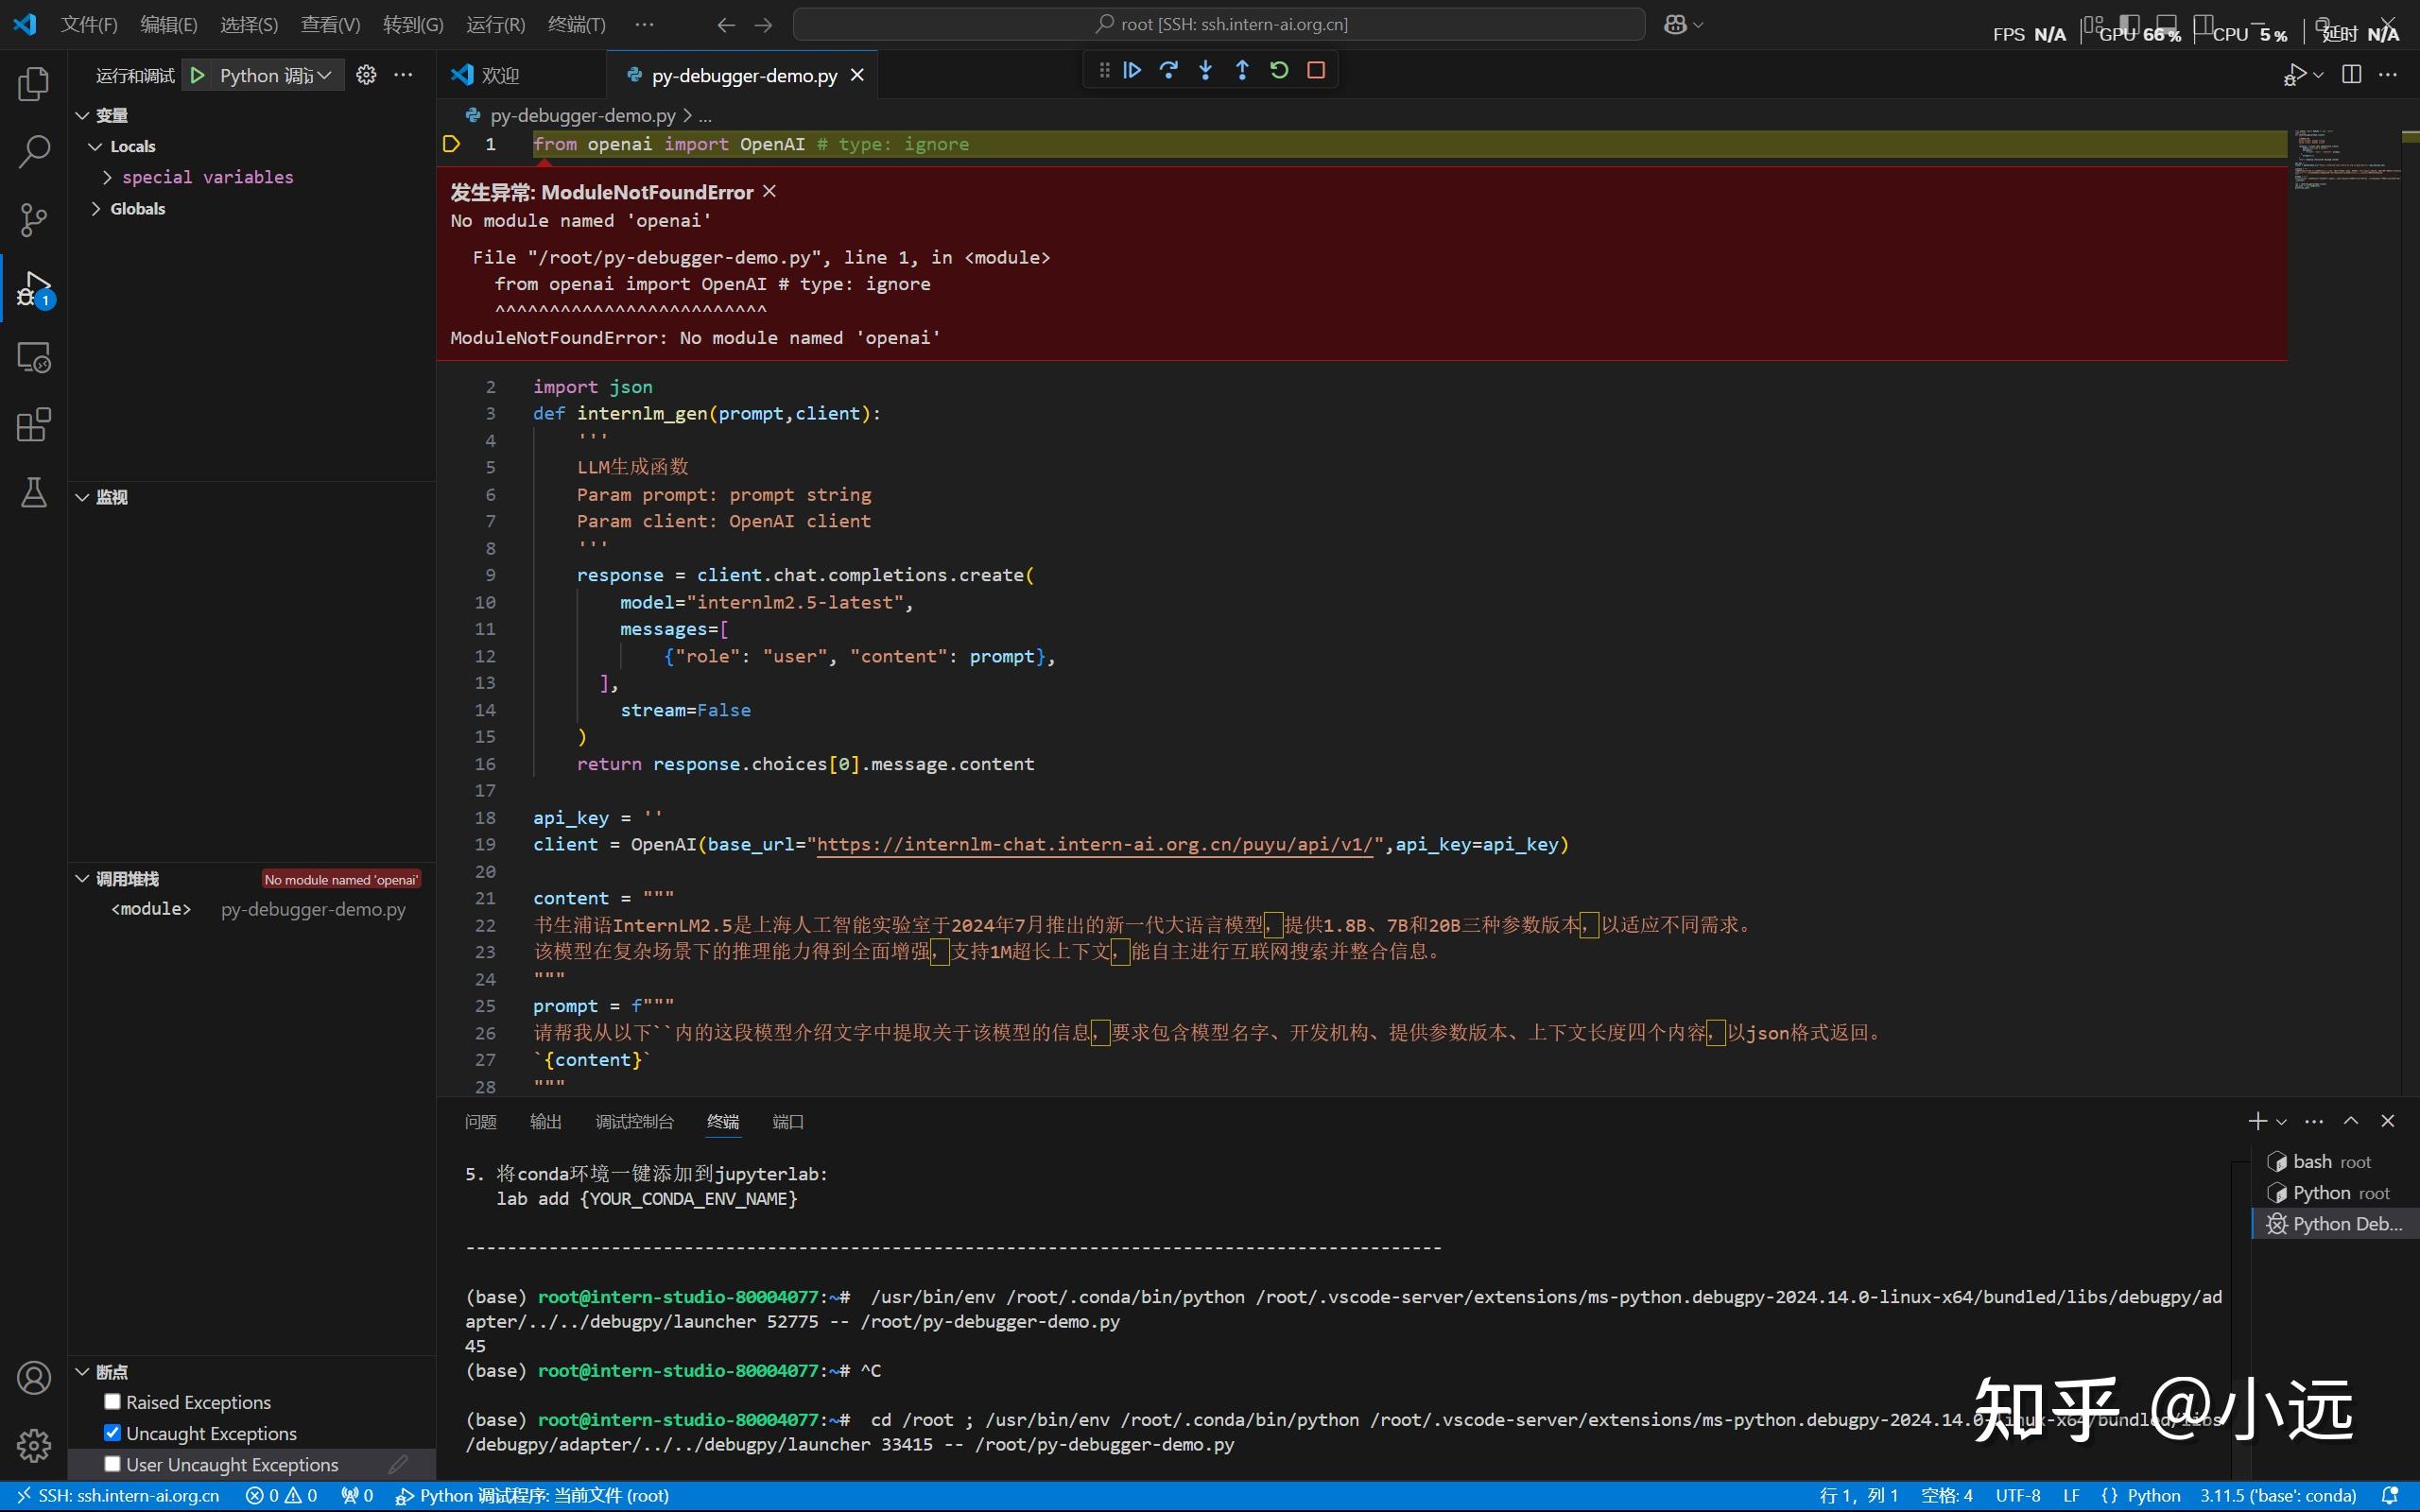Open debug panel more actions ellipsis
The width and height of the screenshot is (2420, 1512).
(403, 75)
